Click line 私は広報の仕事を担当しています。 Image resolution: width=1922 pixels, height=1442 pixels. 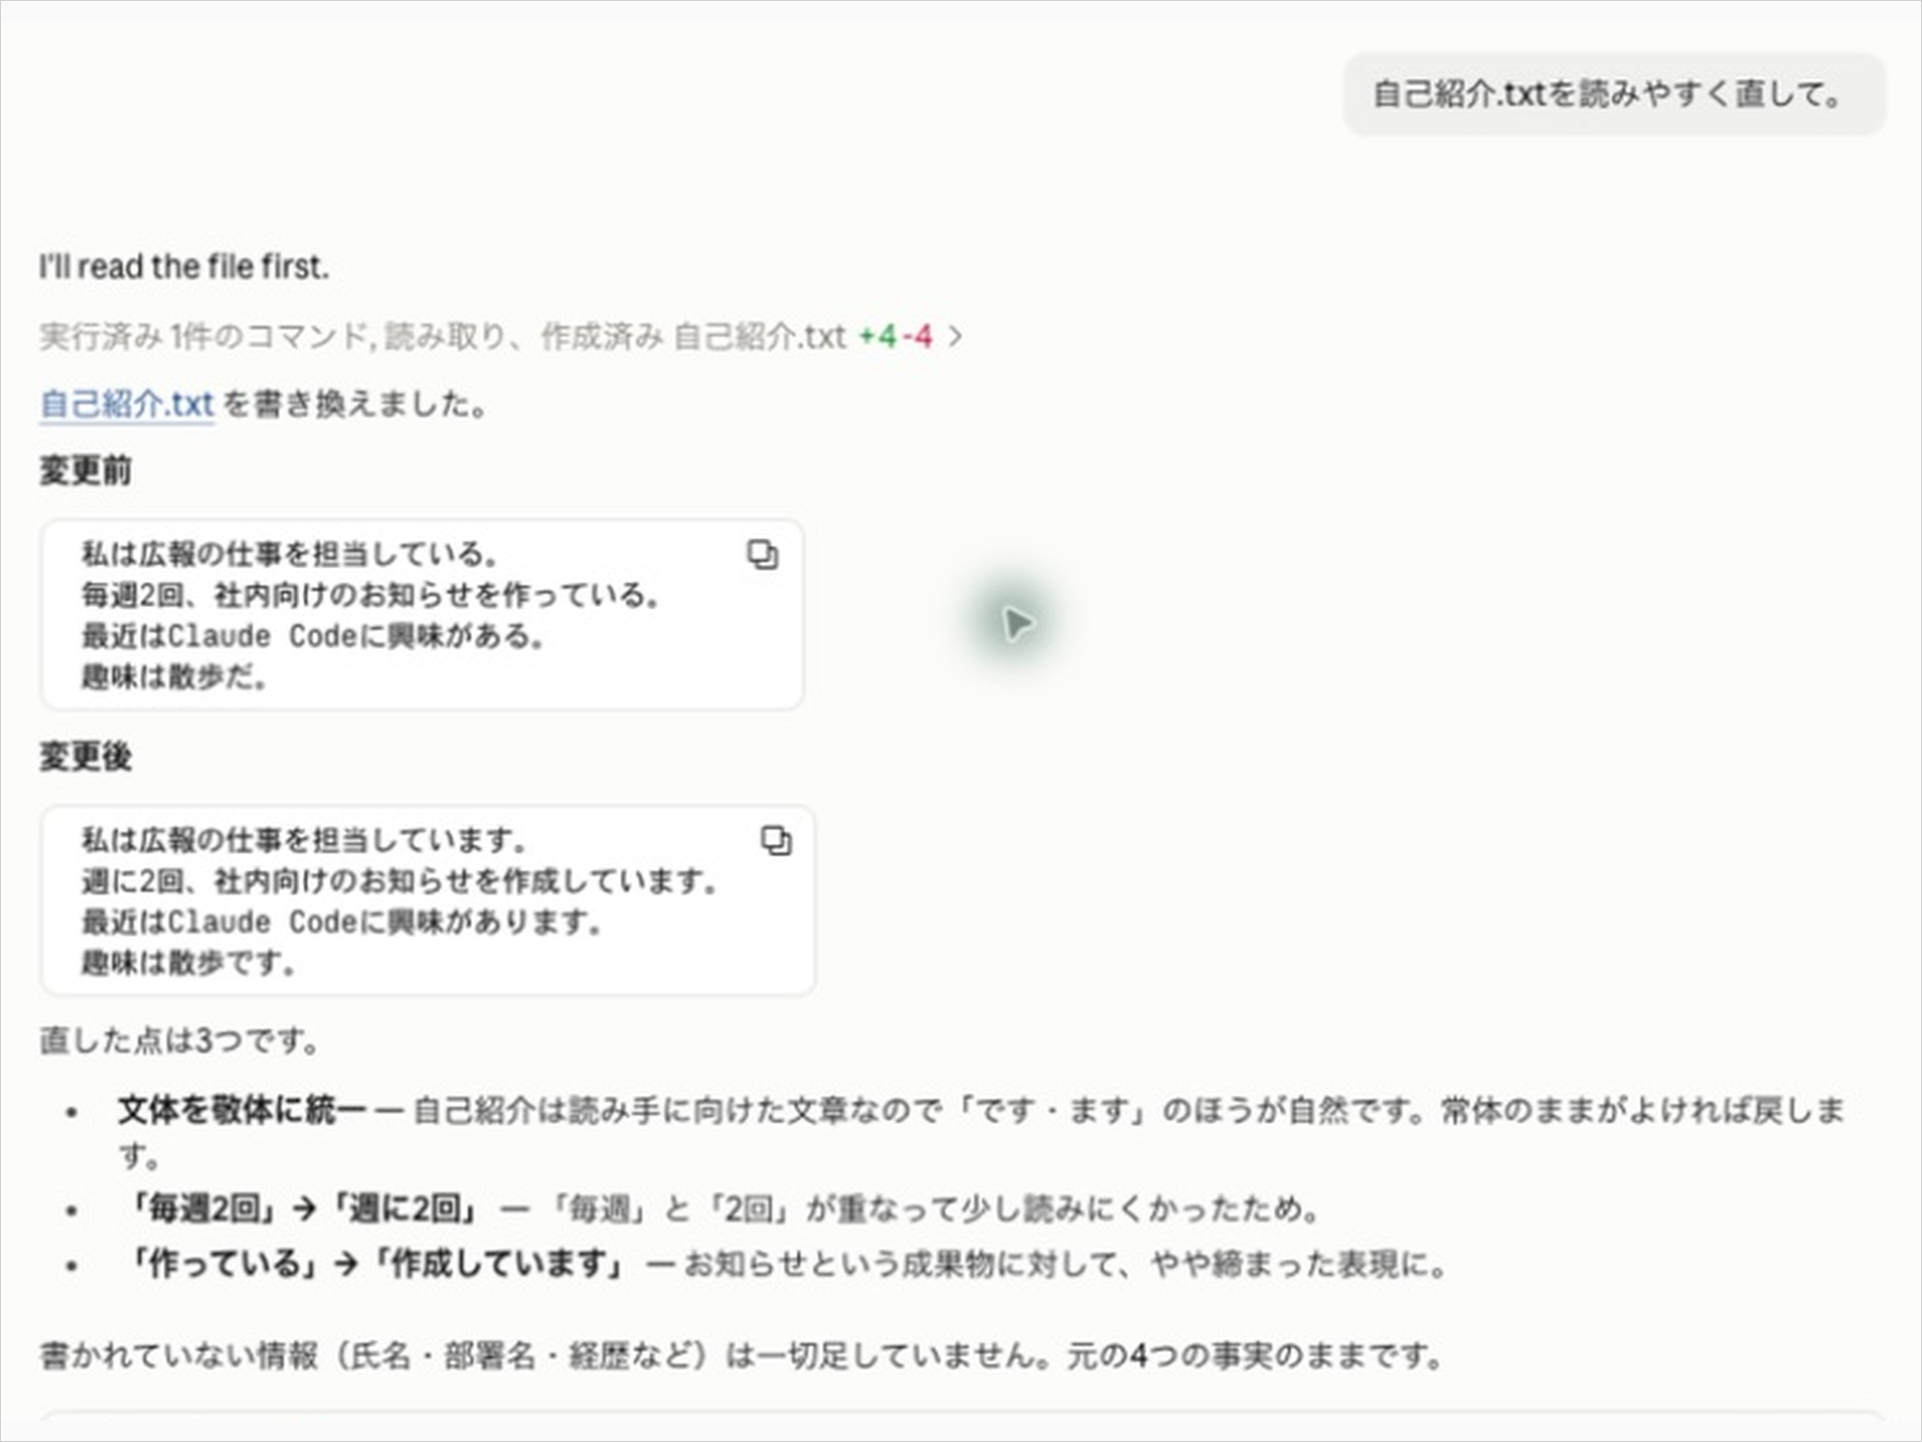click(x=304, y=840)
